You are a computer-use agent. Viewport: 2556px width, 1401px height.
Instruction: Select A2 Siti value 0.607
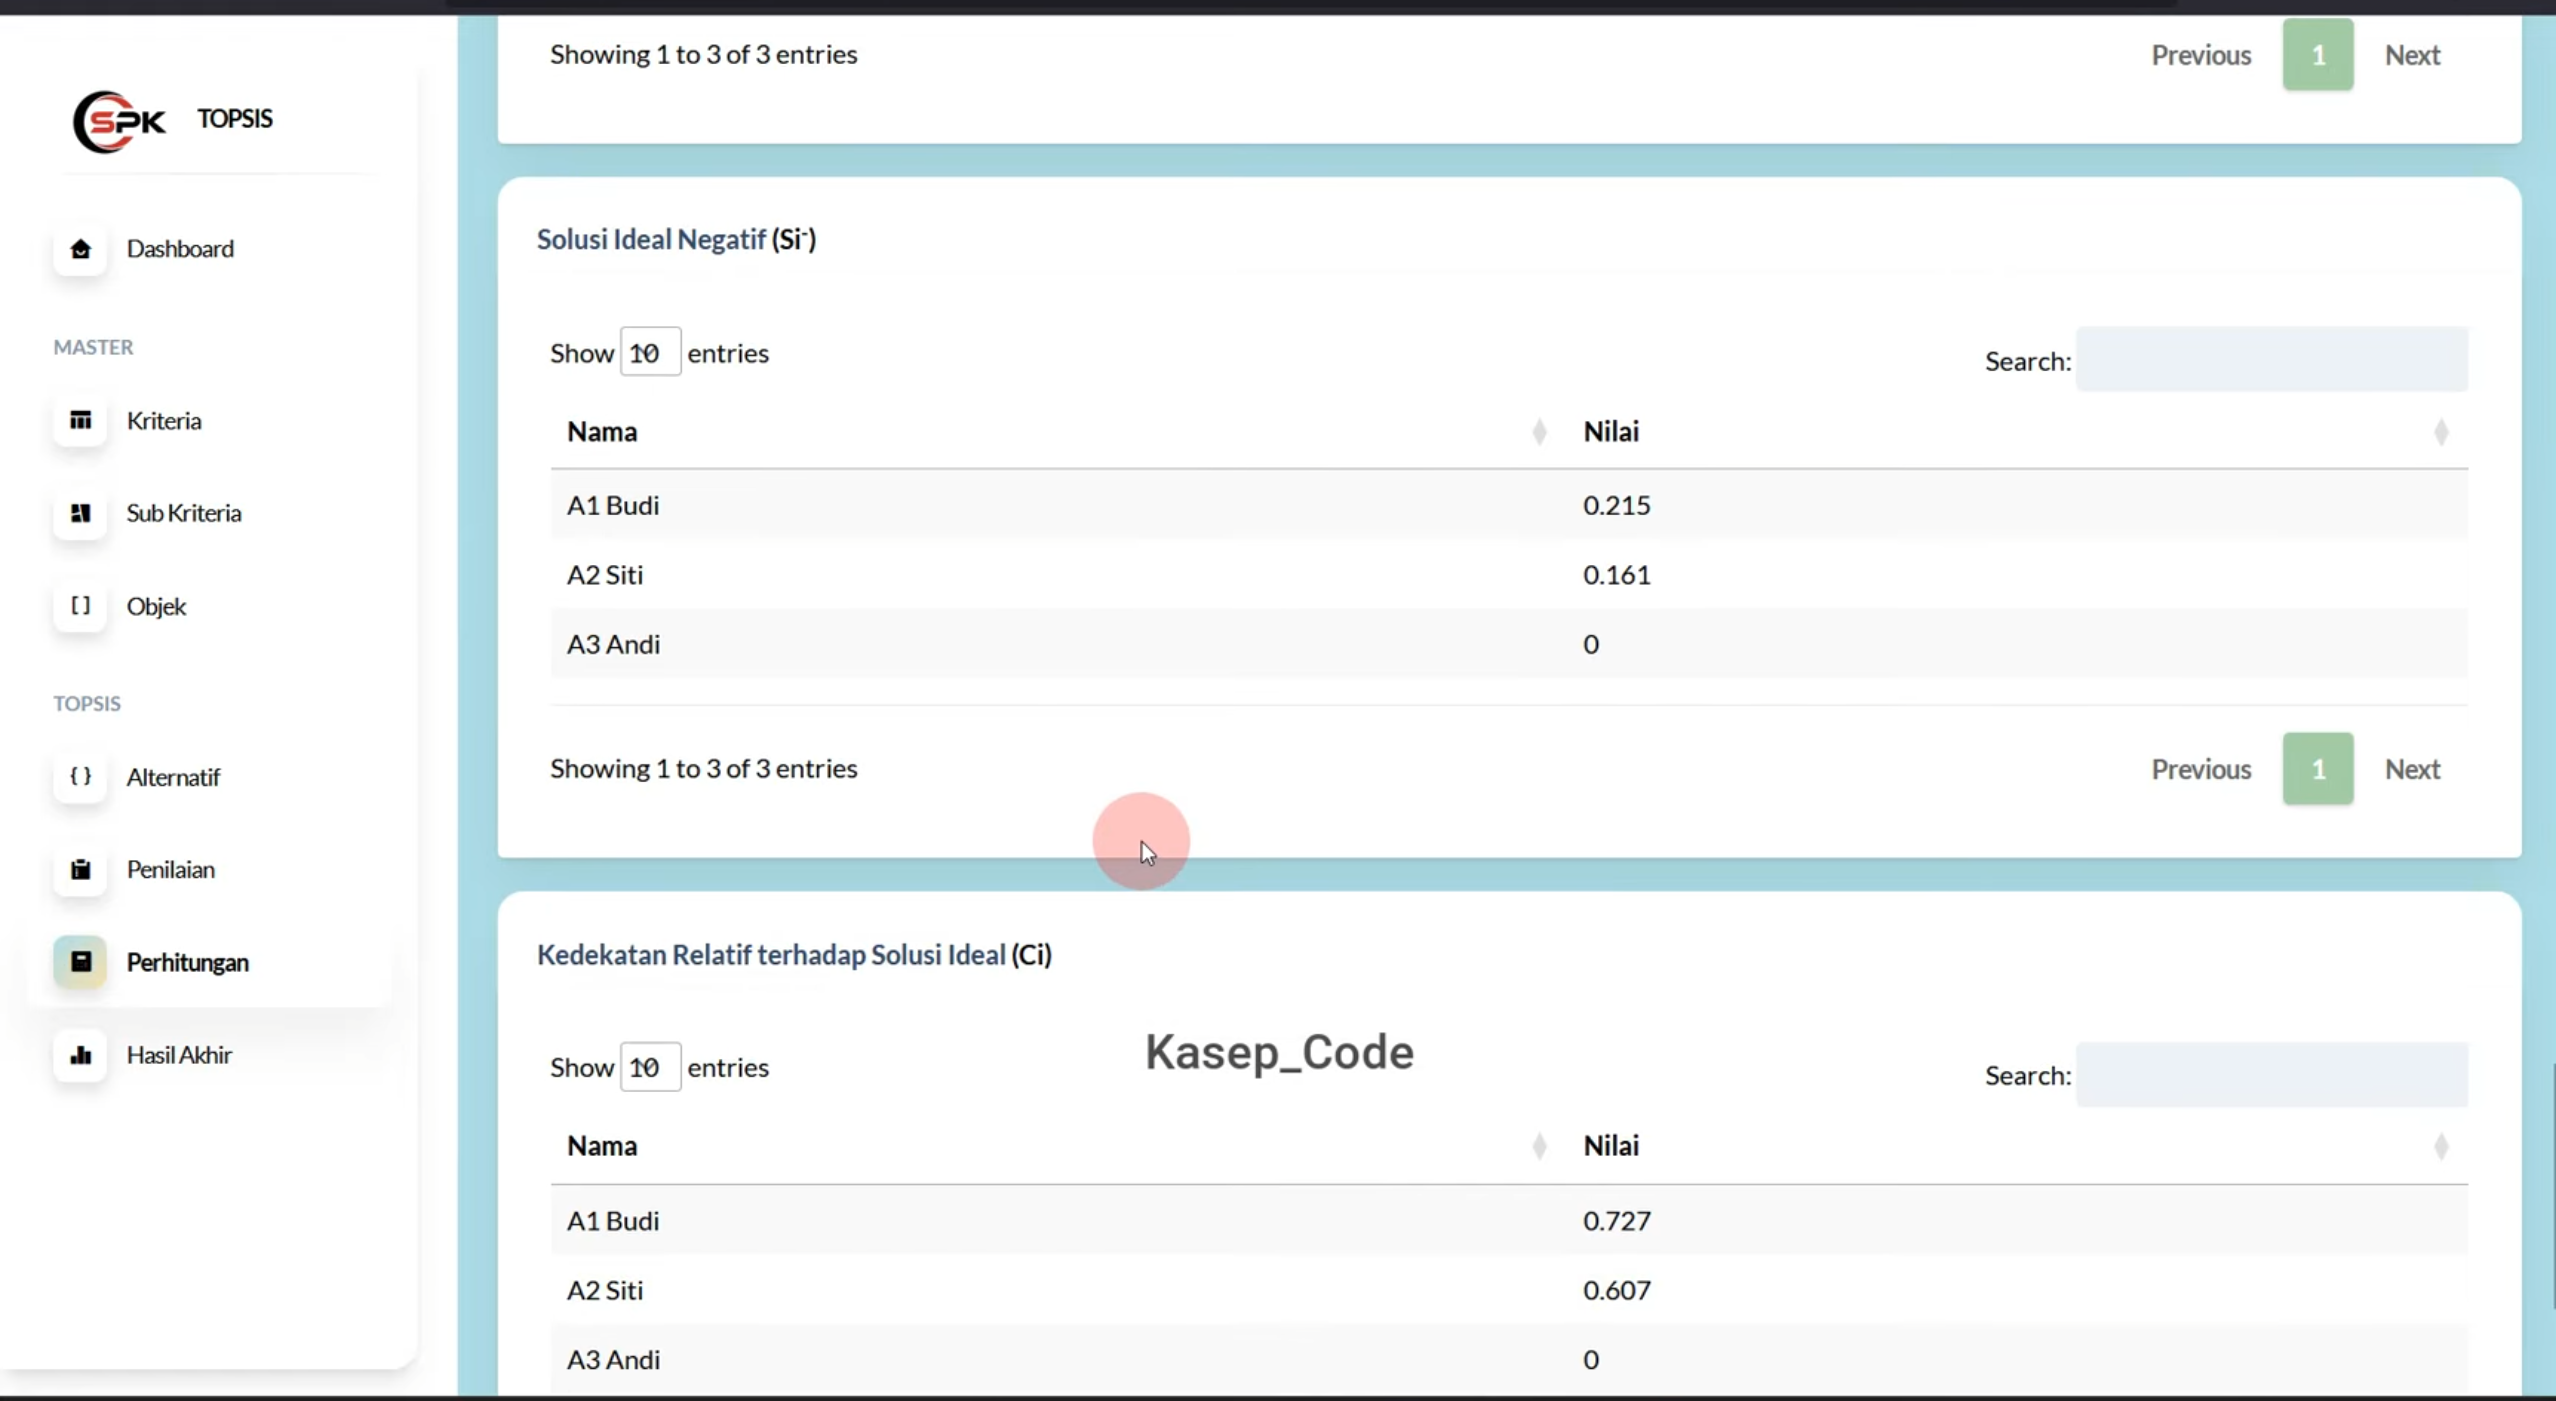[x=1616, y=1290]
